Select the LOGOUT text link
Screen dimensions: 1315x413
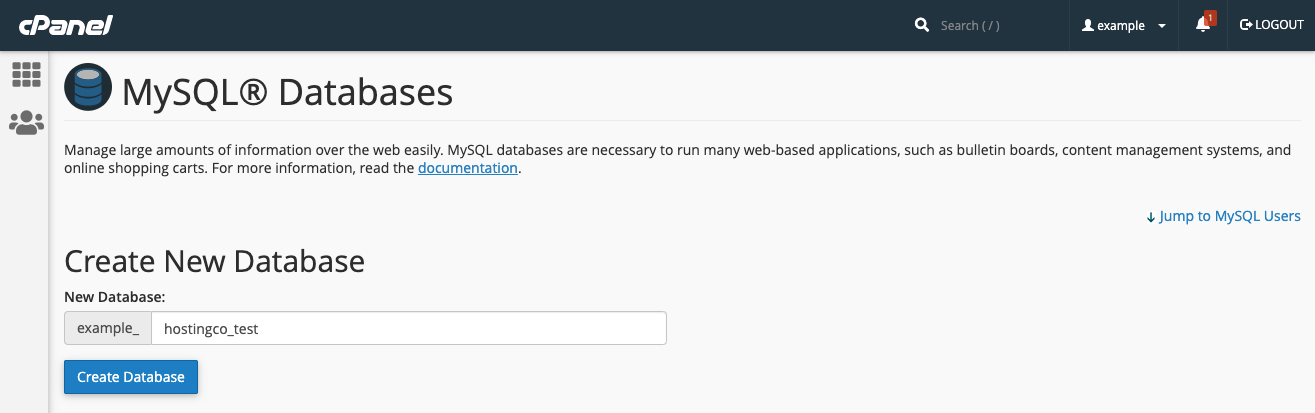pyautogui.click(x=1279, y=25)
